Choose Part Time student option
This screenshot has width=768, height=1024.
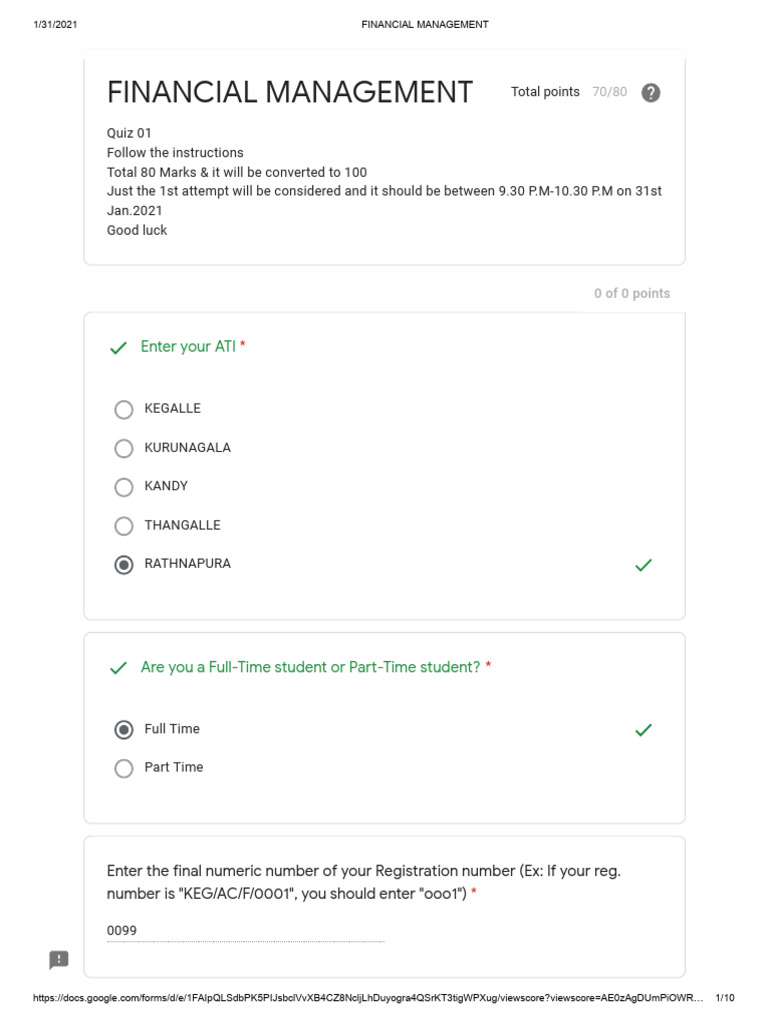click(124, 768)
